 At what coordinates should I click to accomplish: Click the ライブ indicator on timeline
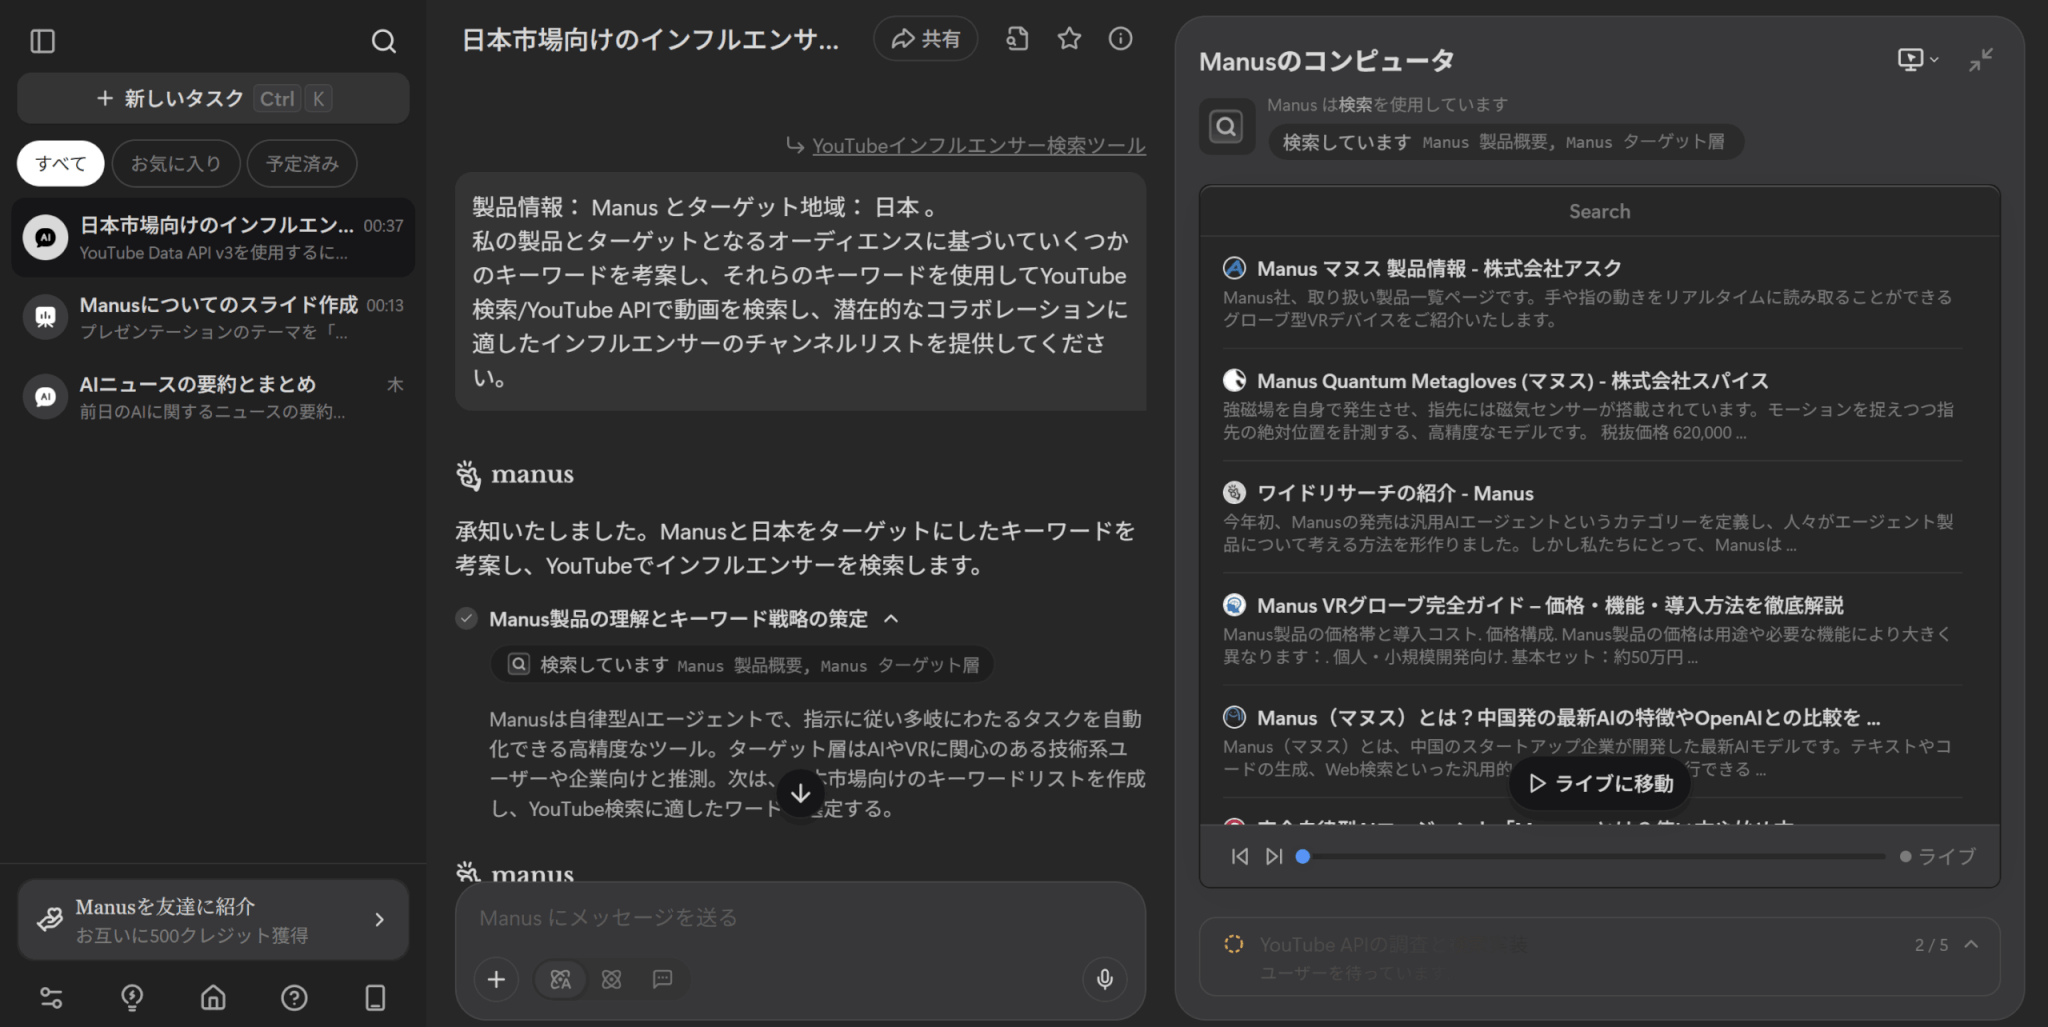1937,856
